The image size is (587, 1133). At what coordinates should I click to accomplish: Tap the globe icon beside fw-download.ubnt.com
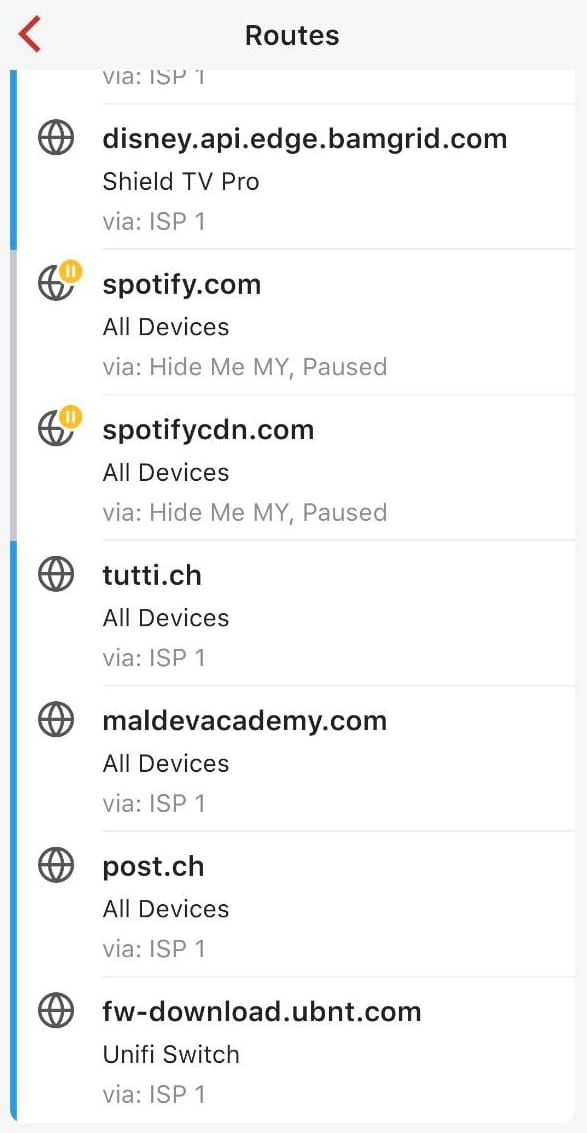pyautogui.click(x=56, y=1010)
